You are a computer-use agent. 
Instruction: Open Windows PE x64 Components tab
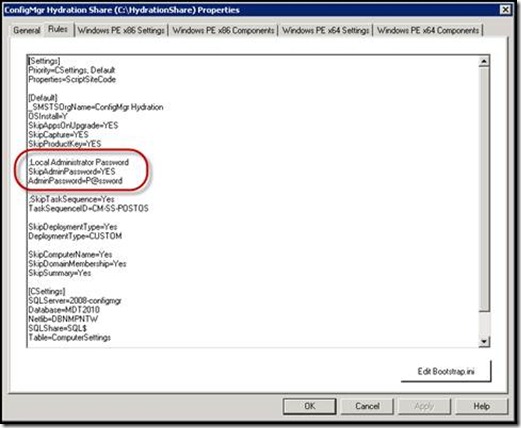428,30
